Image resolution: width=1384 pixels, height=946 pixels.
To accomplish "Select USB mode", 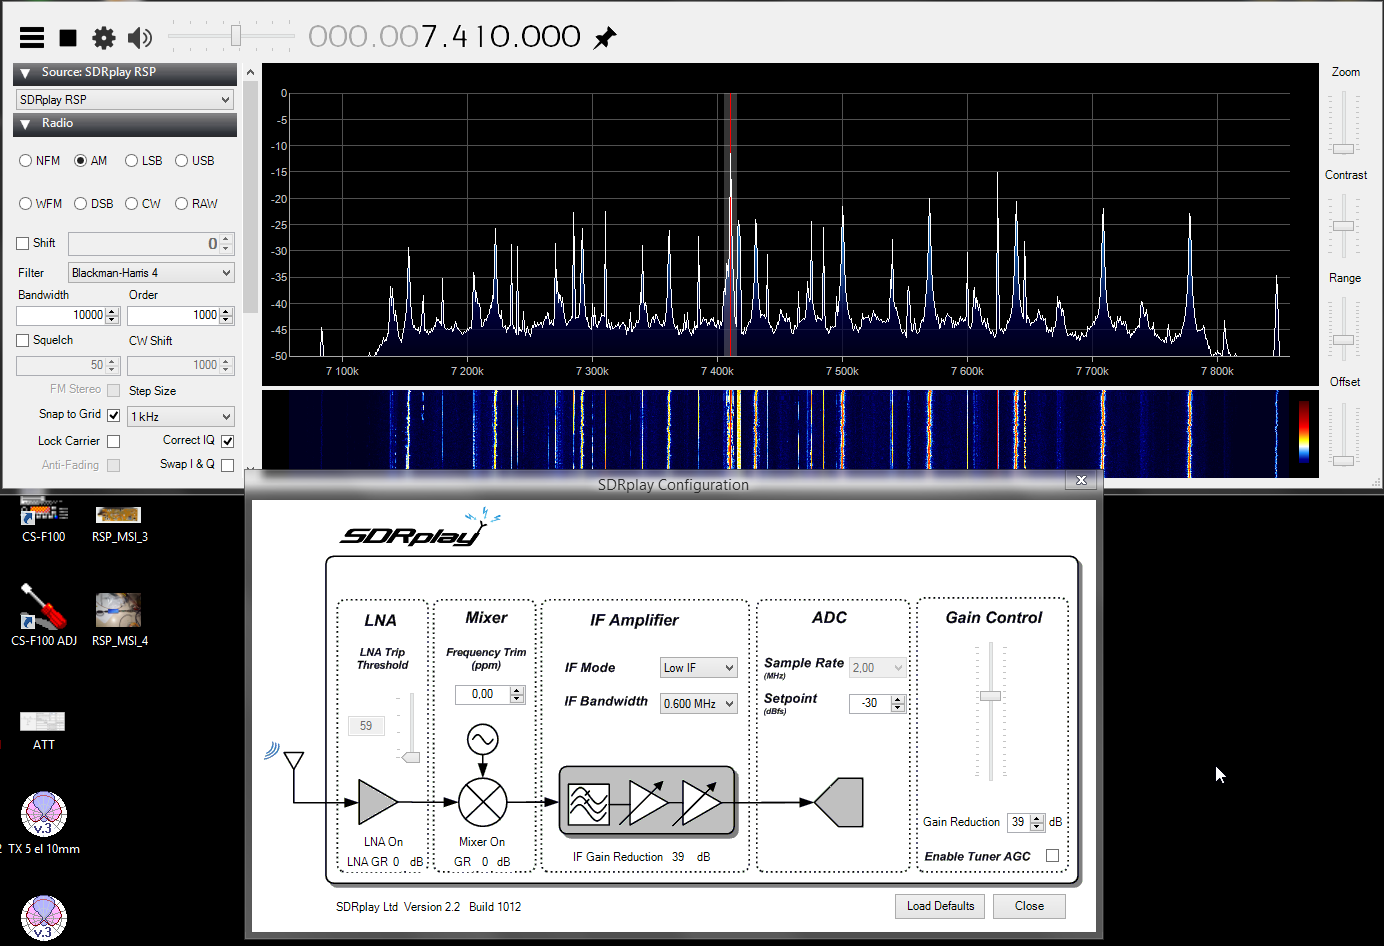I will (194, 161).
